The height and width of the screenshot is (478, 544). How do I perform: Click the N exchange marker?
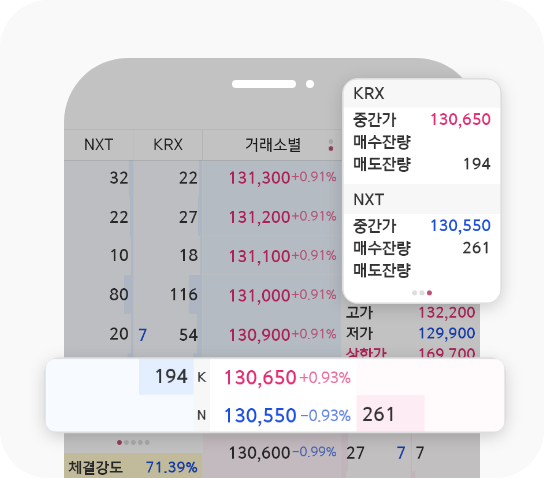point(202,415)
